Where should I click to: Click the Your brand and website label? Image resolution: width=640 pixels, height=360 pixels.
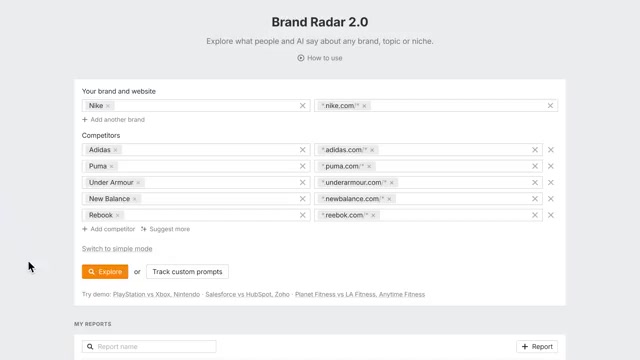tap(119, 91)
